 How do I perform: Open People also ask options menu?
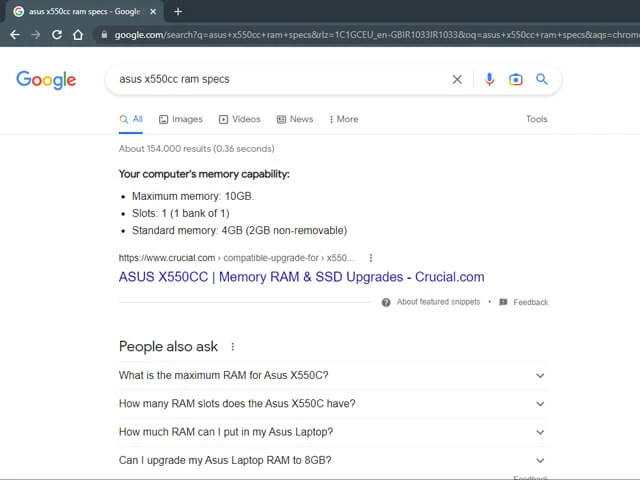click(x=233, y=347)
